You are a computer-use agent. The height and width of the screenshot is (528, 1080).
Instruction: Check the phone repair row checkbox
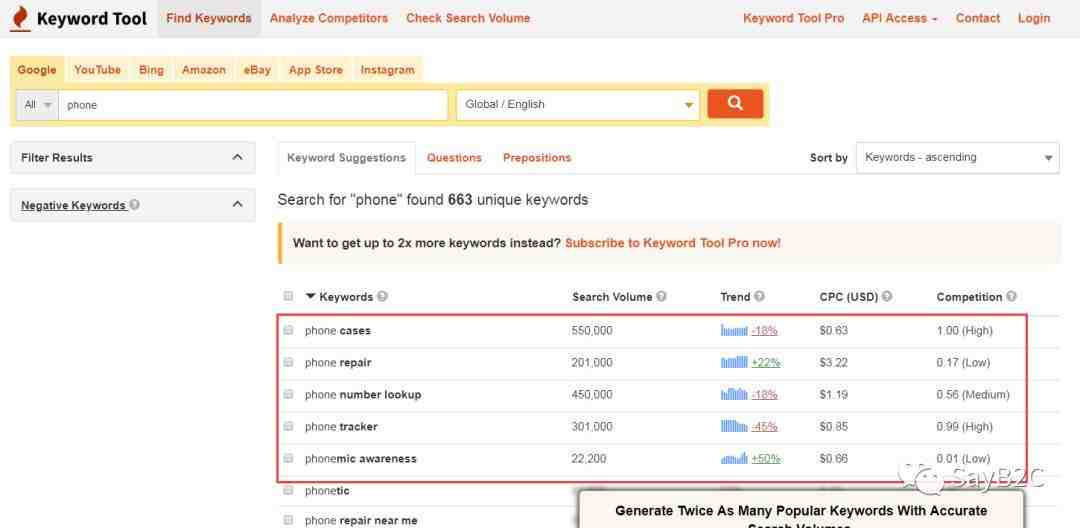(x=288, y=362)
